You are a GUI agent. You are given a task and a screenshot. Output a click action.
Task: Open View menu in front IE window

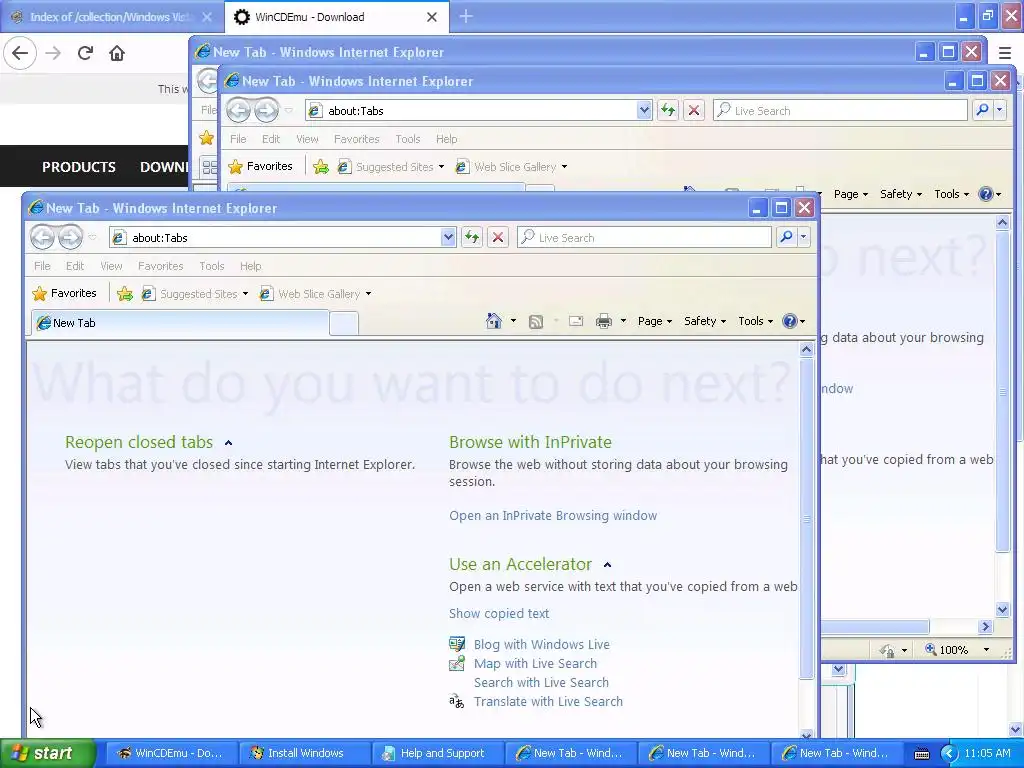click(111, 266)
